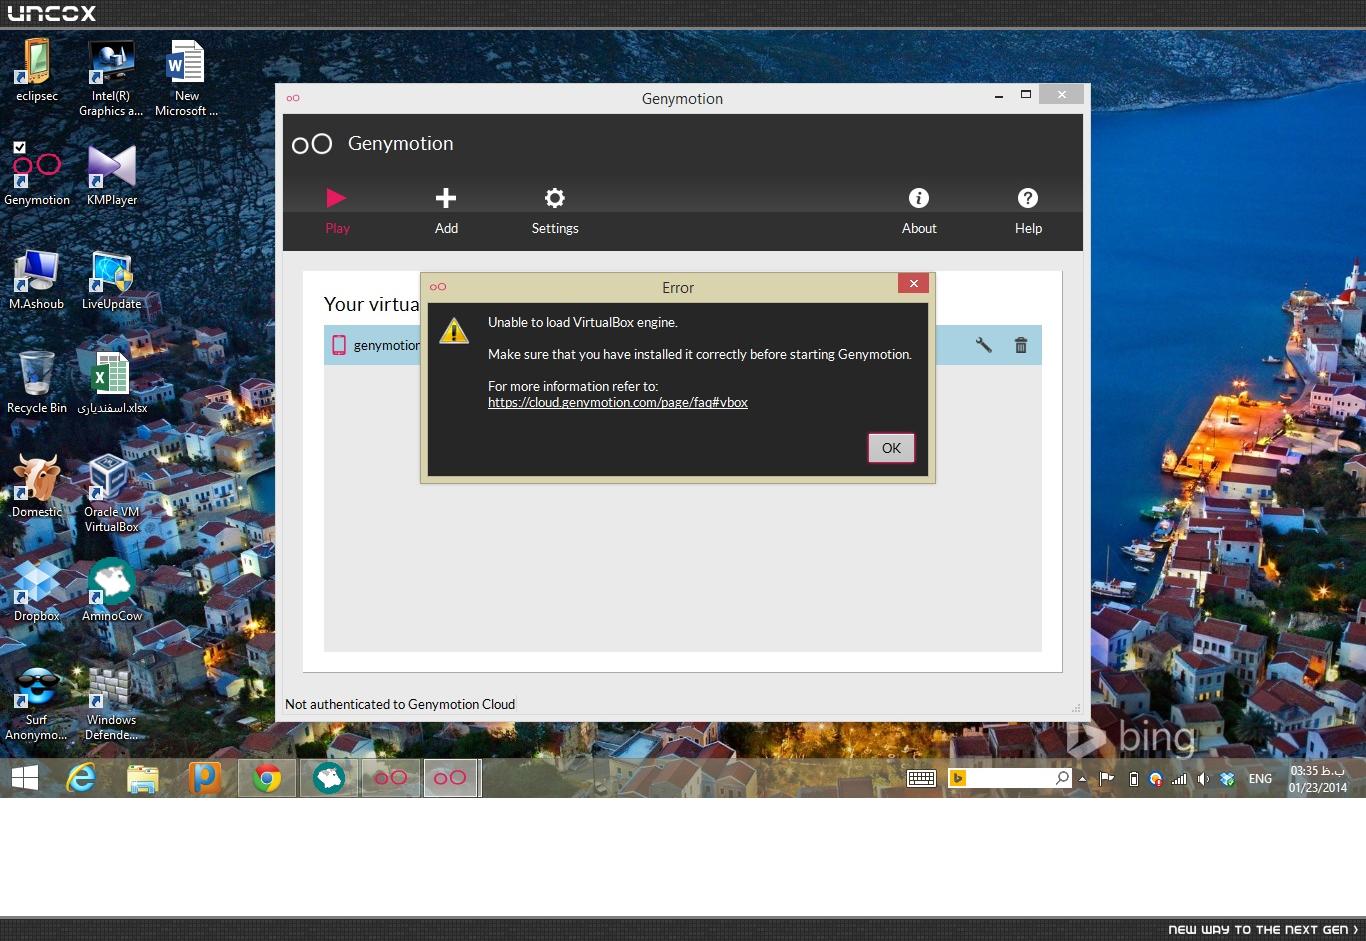Select the Surf Anonymous desktop shortcut
Viewport: 1366px width, 941px height.
[37, 703]
